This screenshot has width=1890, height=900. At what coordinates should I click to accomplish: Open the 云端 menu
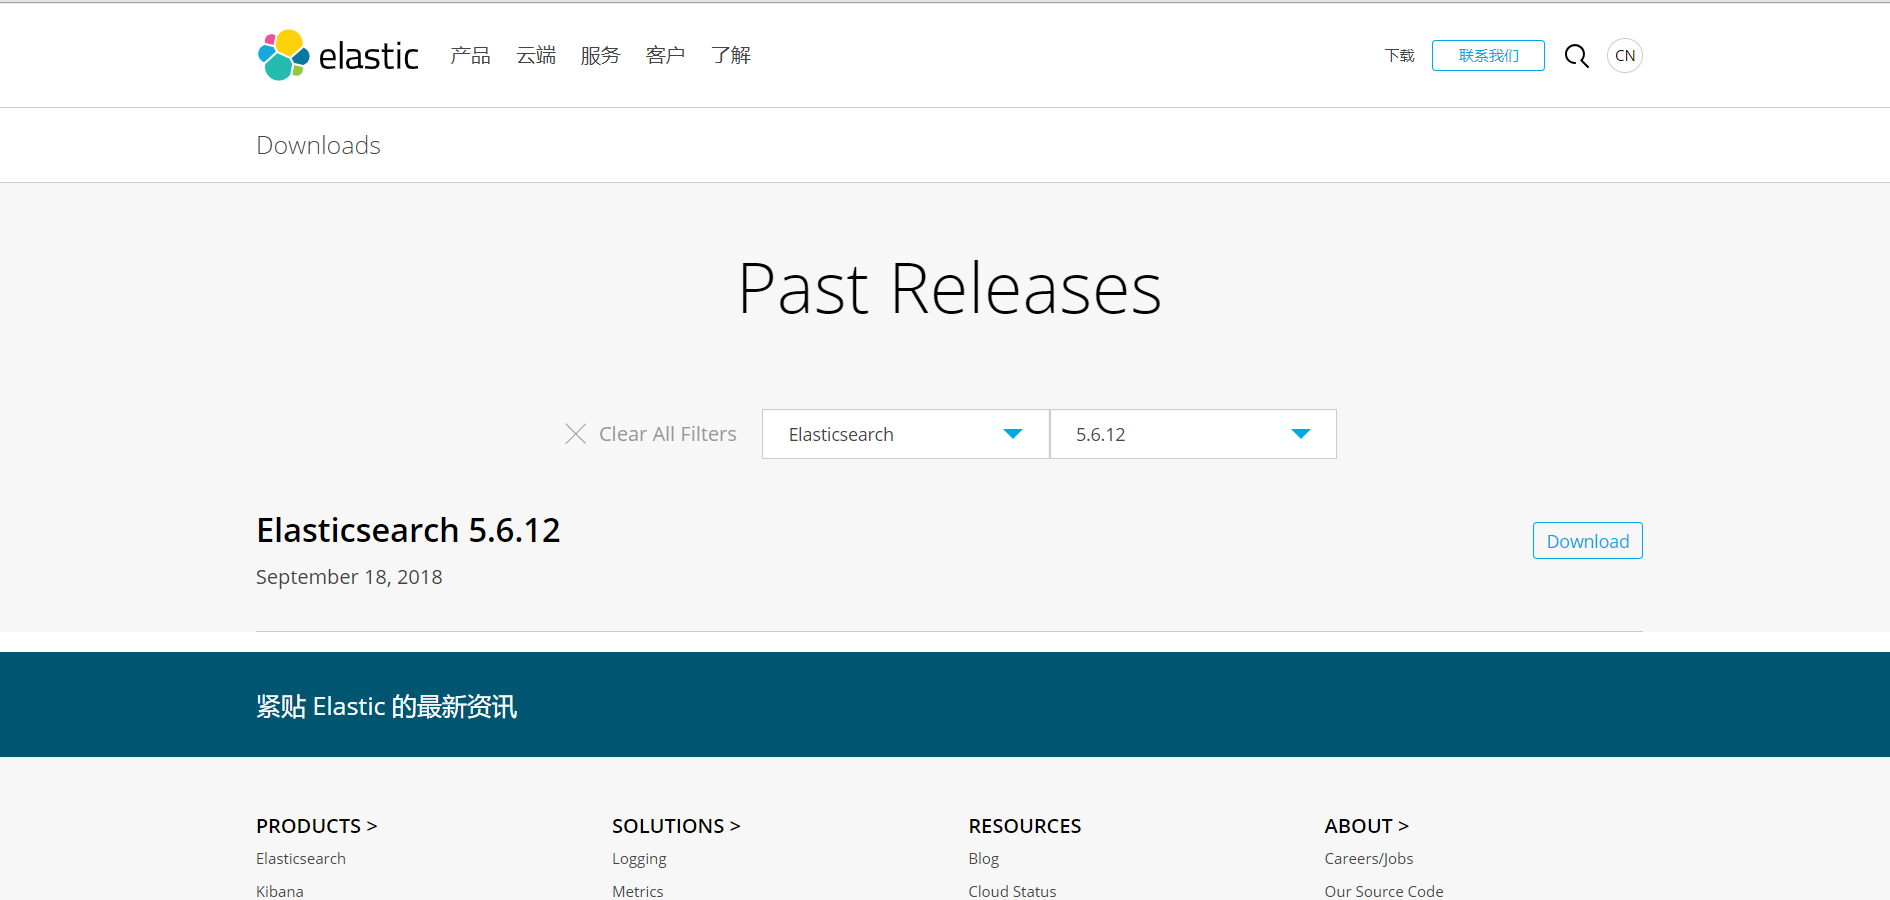(x=535, y=56)
